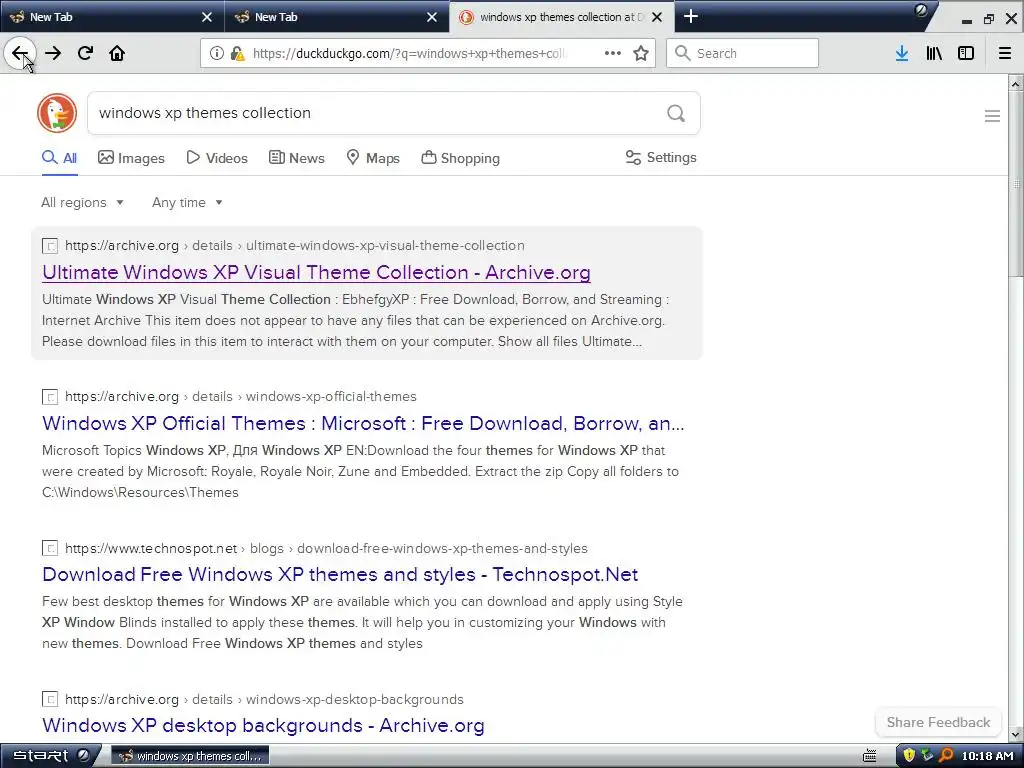The height and width of the screenshot is (768, 1024).
Task: Show site information icon in address bar
Action: click(x=217, y=53)
